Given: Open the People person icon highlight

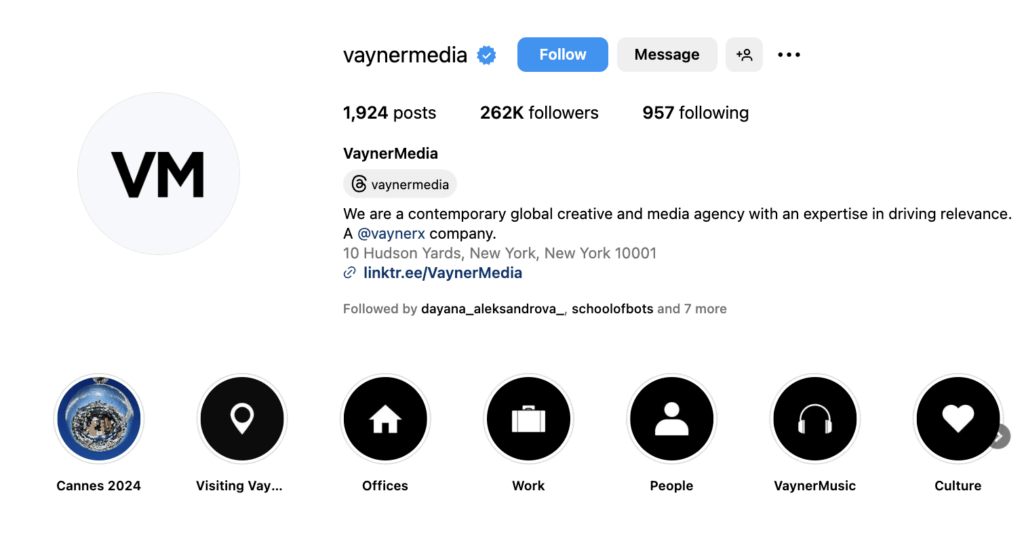Looking at the screenshot, I should coord(671,419).
